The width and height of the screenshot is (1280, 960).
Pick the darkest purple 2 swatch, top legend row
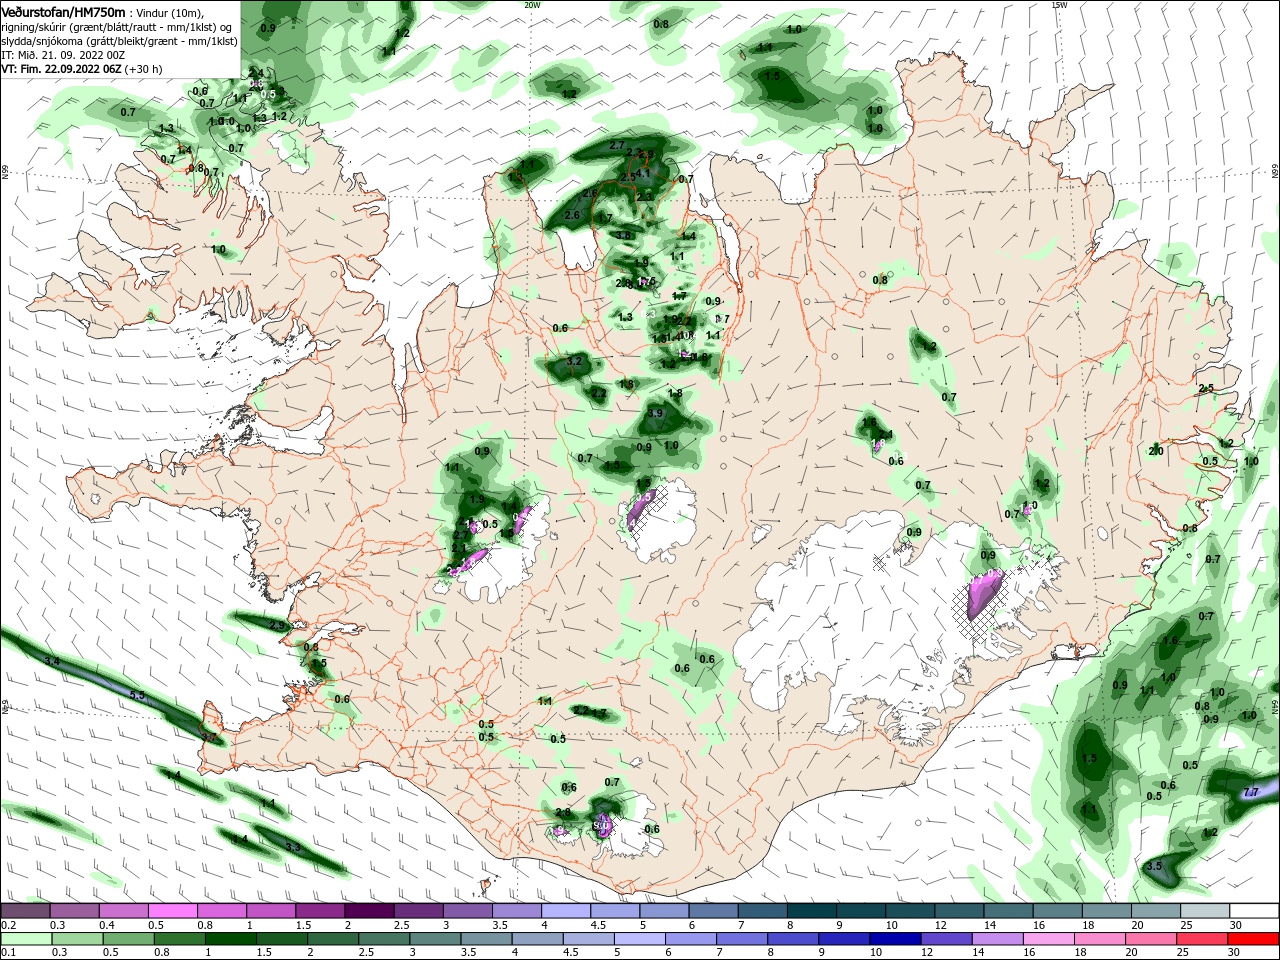click(369, 911)
